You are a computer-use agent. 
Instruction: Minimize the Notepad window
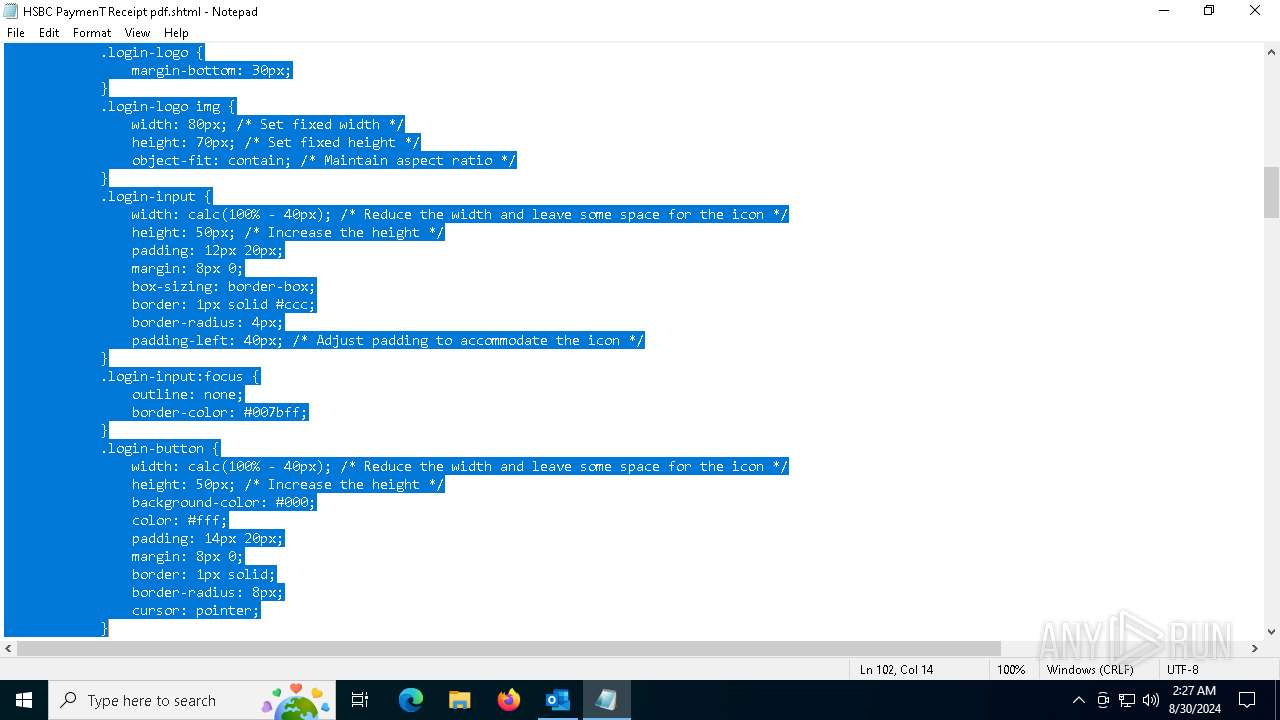coord(1164,11)
